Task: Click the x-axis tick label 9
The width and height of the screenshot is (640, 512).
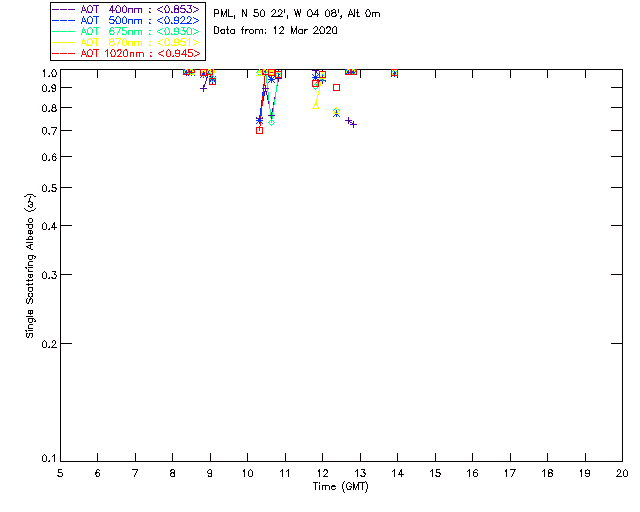Action: [x=210, y=474]
